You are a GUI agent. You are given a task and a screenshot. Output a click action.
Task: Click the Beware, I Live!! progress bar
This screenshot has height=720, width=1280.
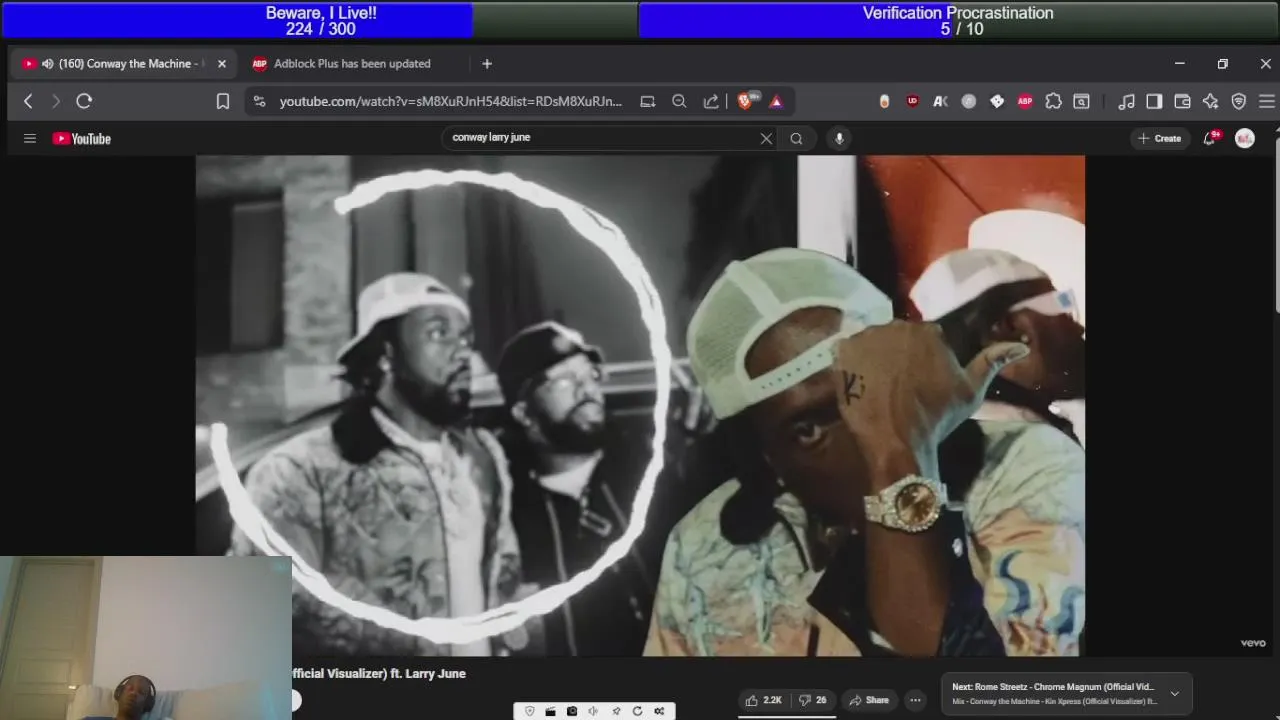(x=320, y=21)
